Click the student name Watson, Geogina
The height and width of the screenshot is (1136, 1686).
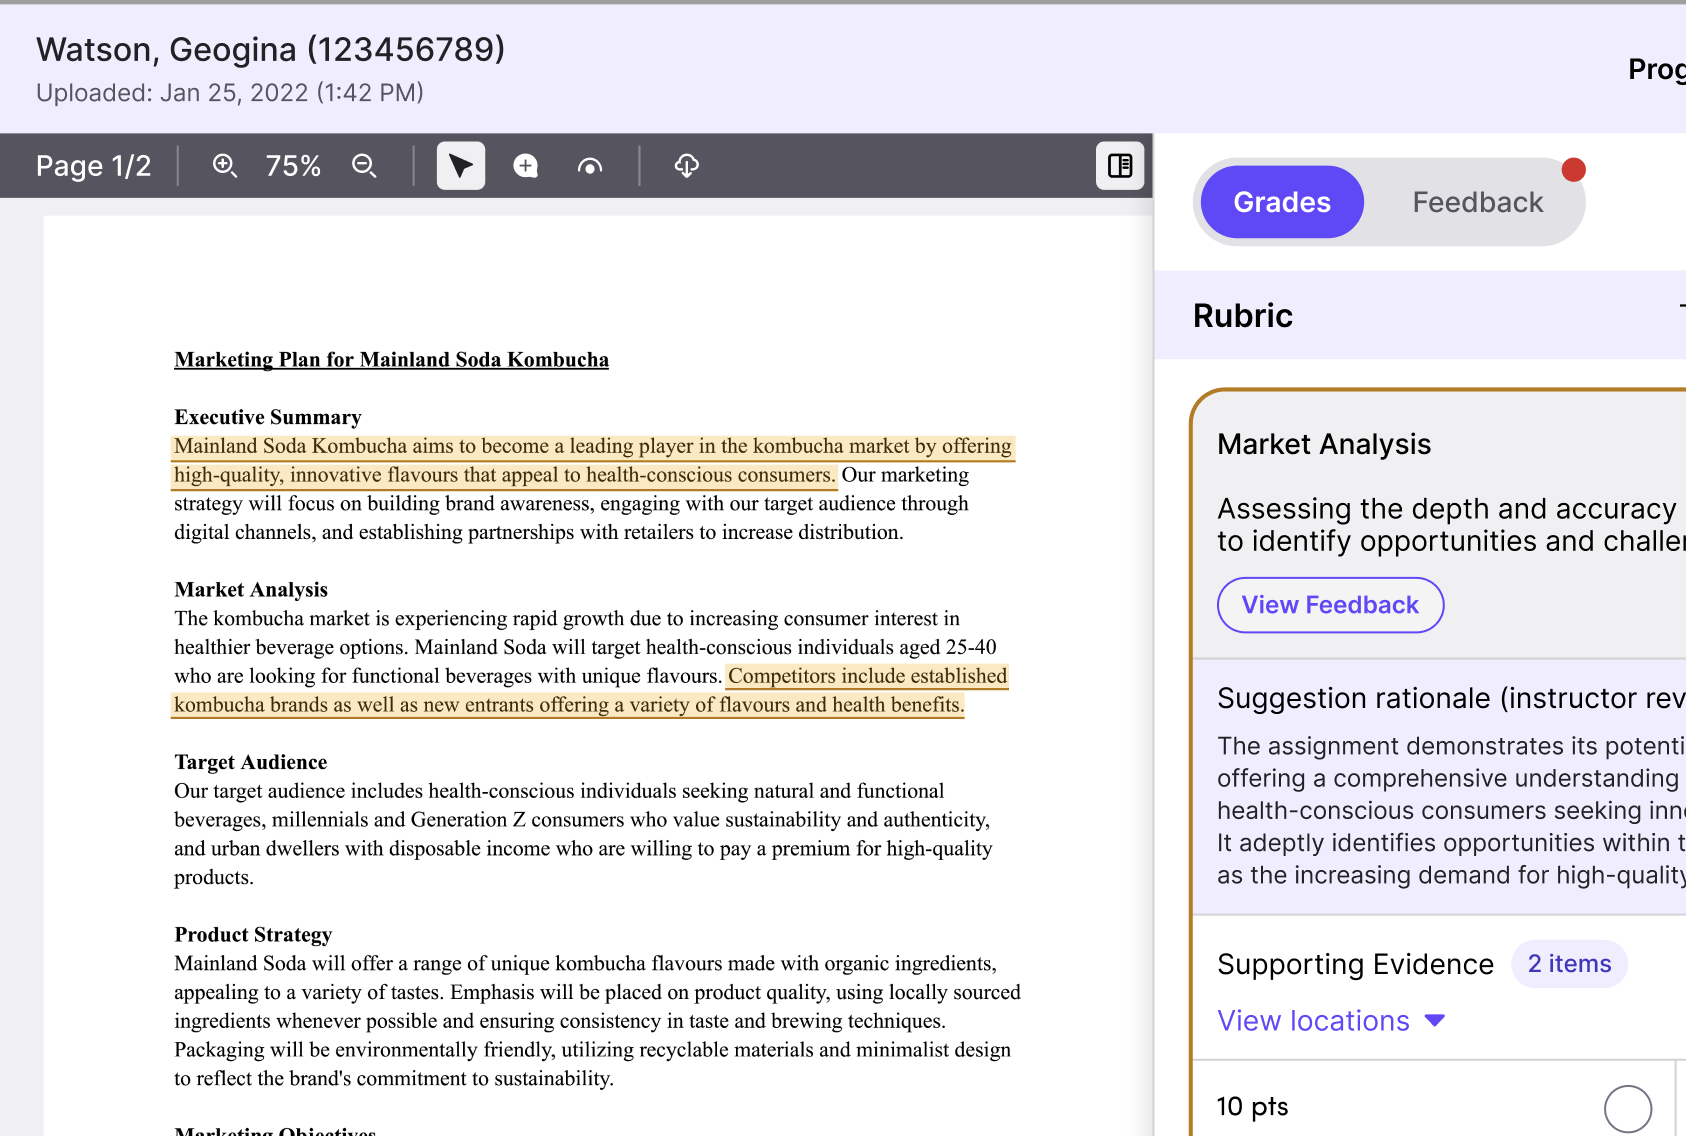[270, 49]
